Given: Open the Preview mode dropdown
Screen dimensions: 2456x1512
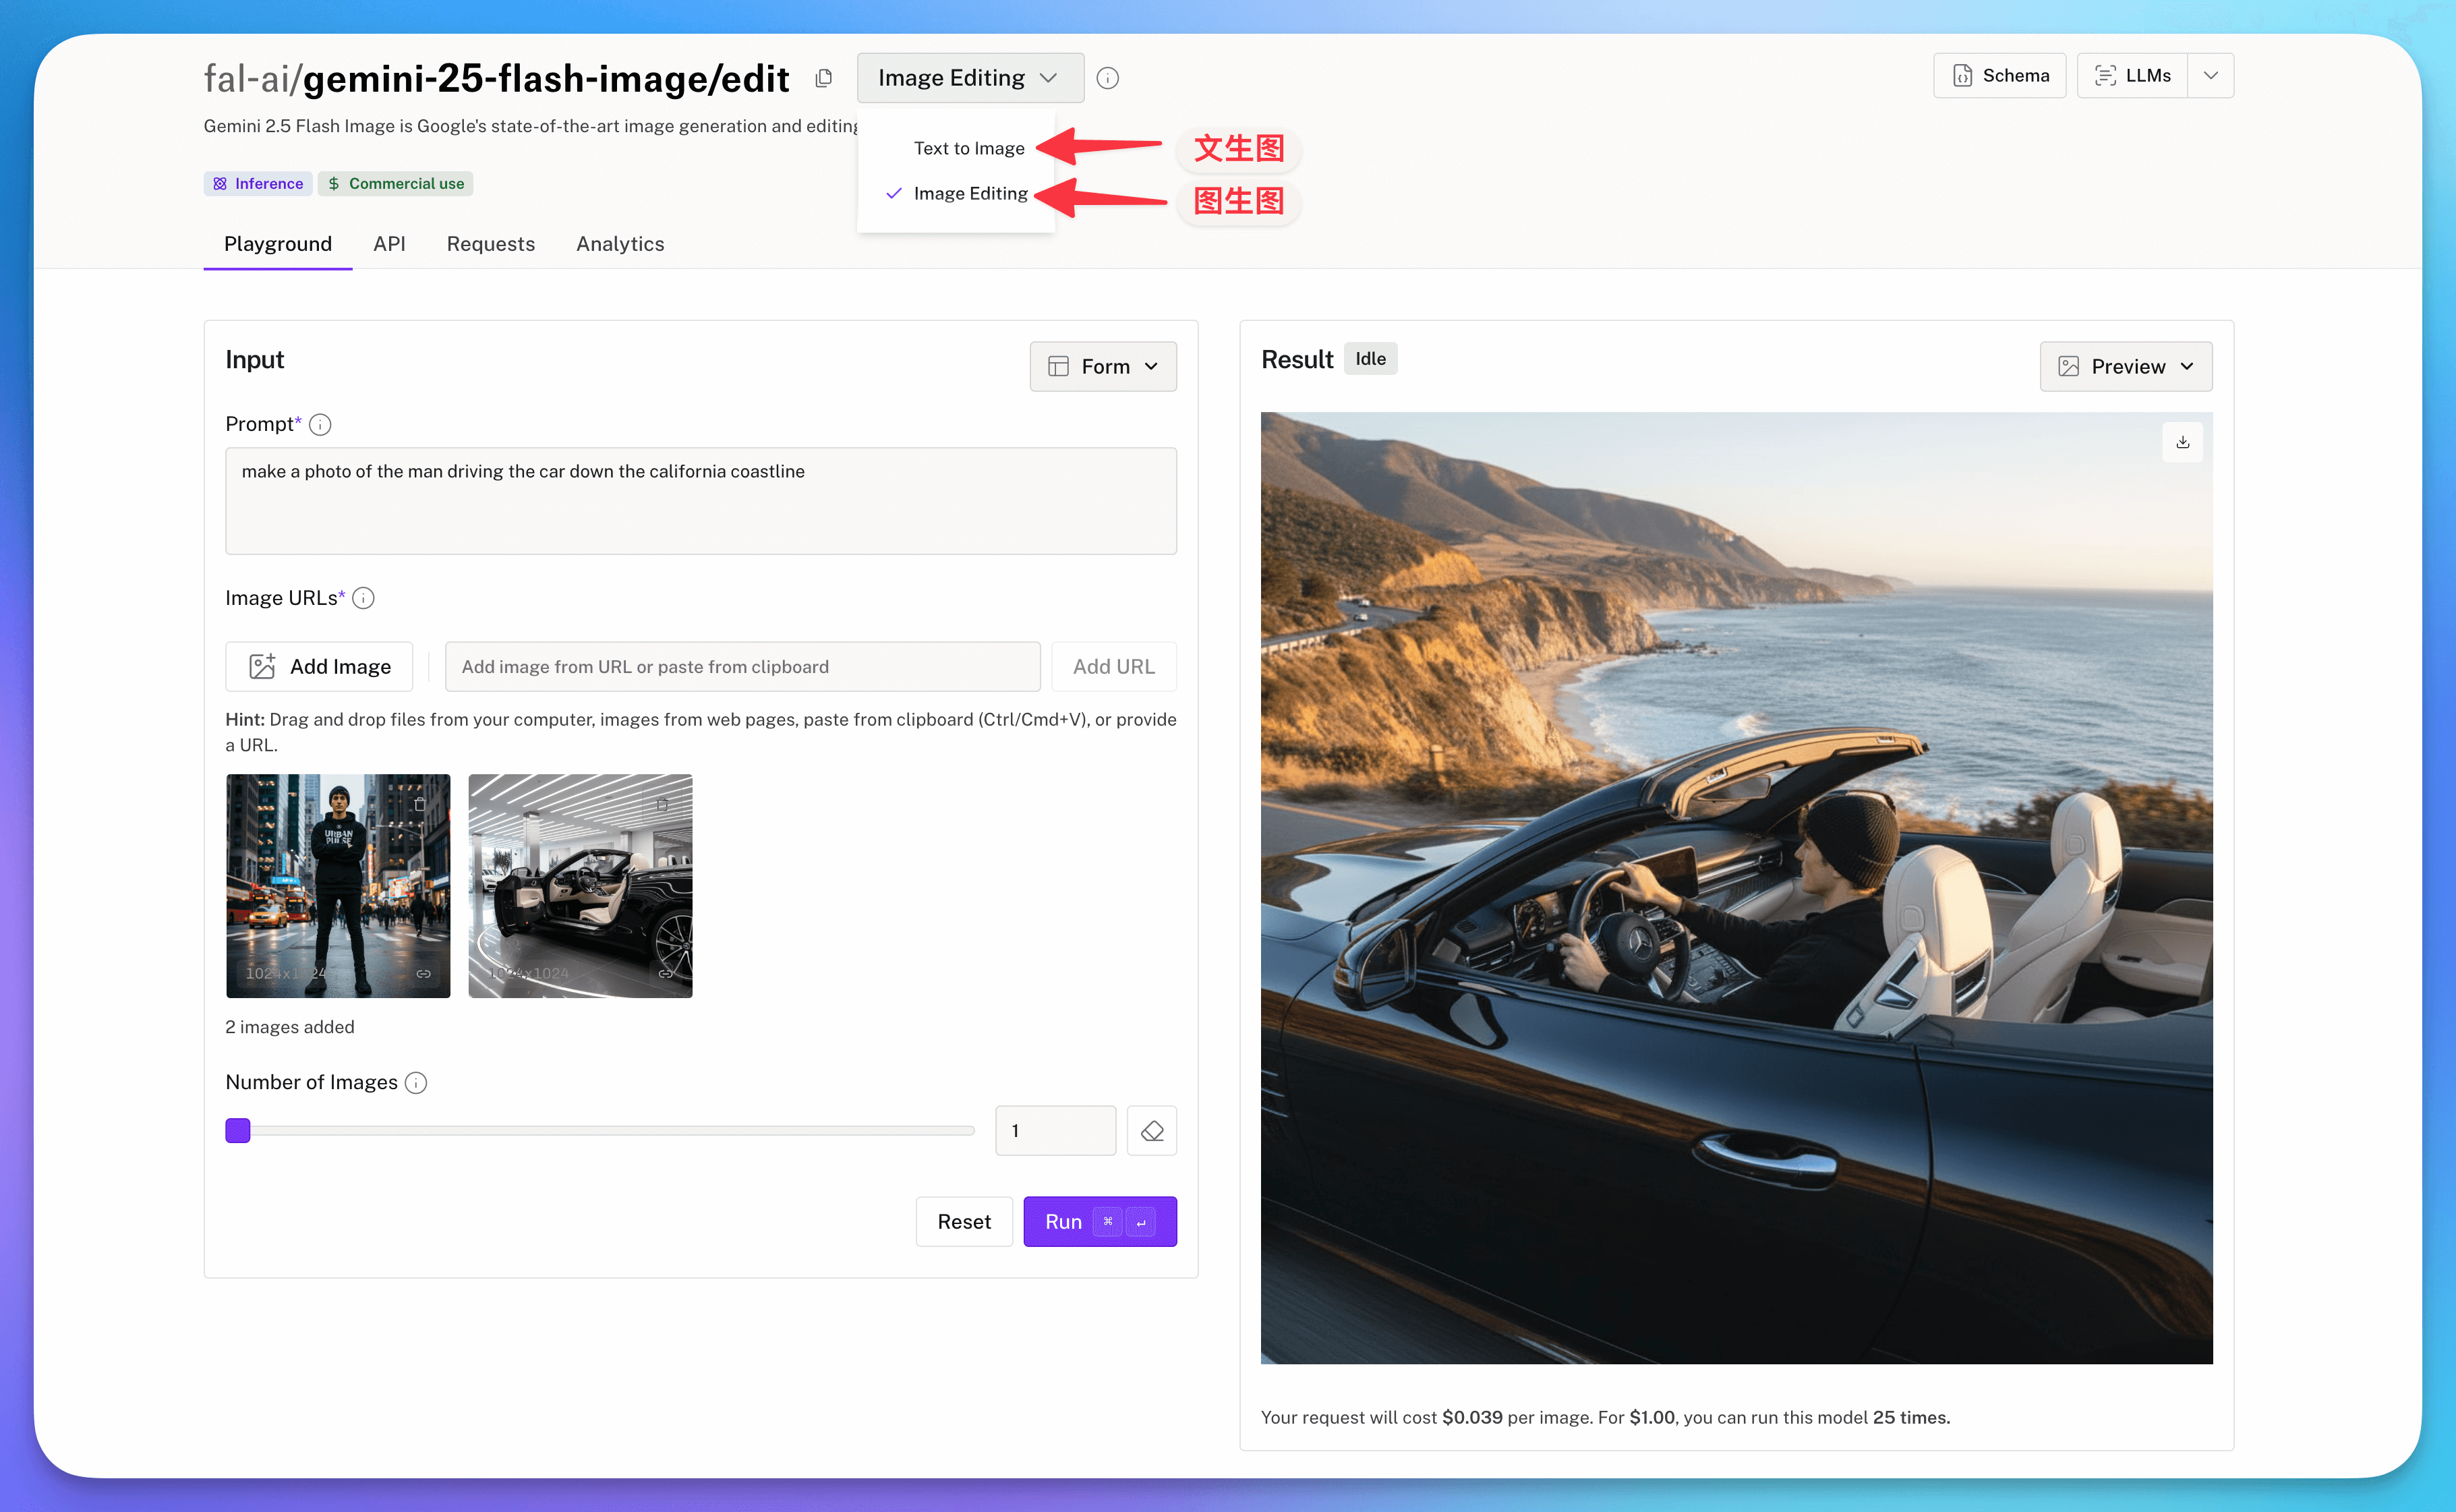Looking at the screenshot, I should 2126,366.
